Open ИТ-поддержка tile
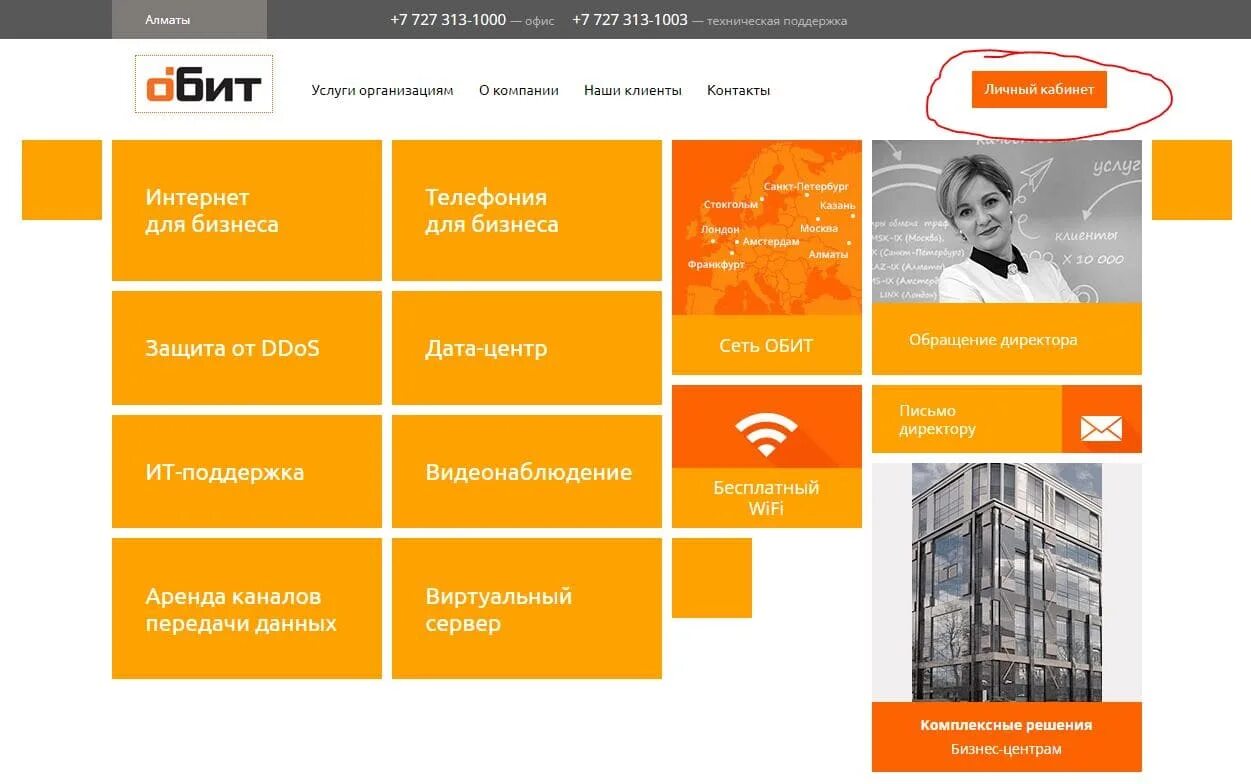This screenshot has width=1251, height=784. pyautogui.click(x=247, y=472)
